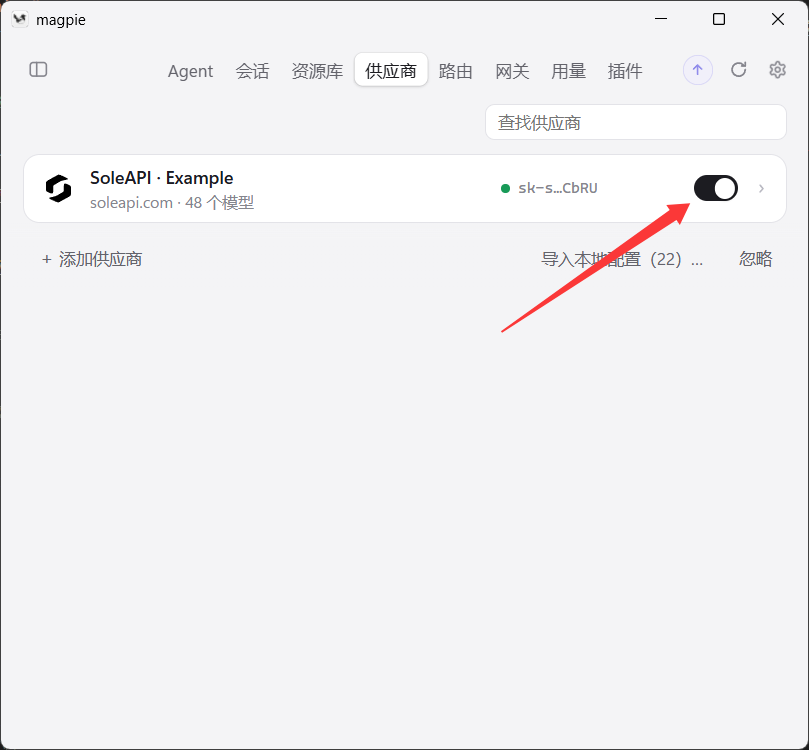Click soleapi.com · 48 个模型 subtitle

tap(172, 203)
